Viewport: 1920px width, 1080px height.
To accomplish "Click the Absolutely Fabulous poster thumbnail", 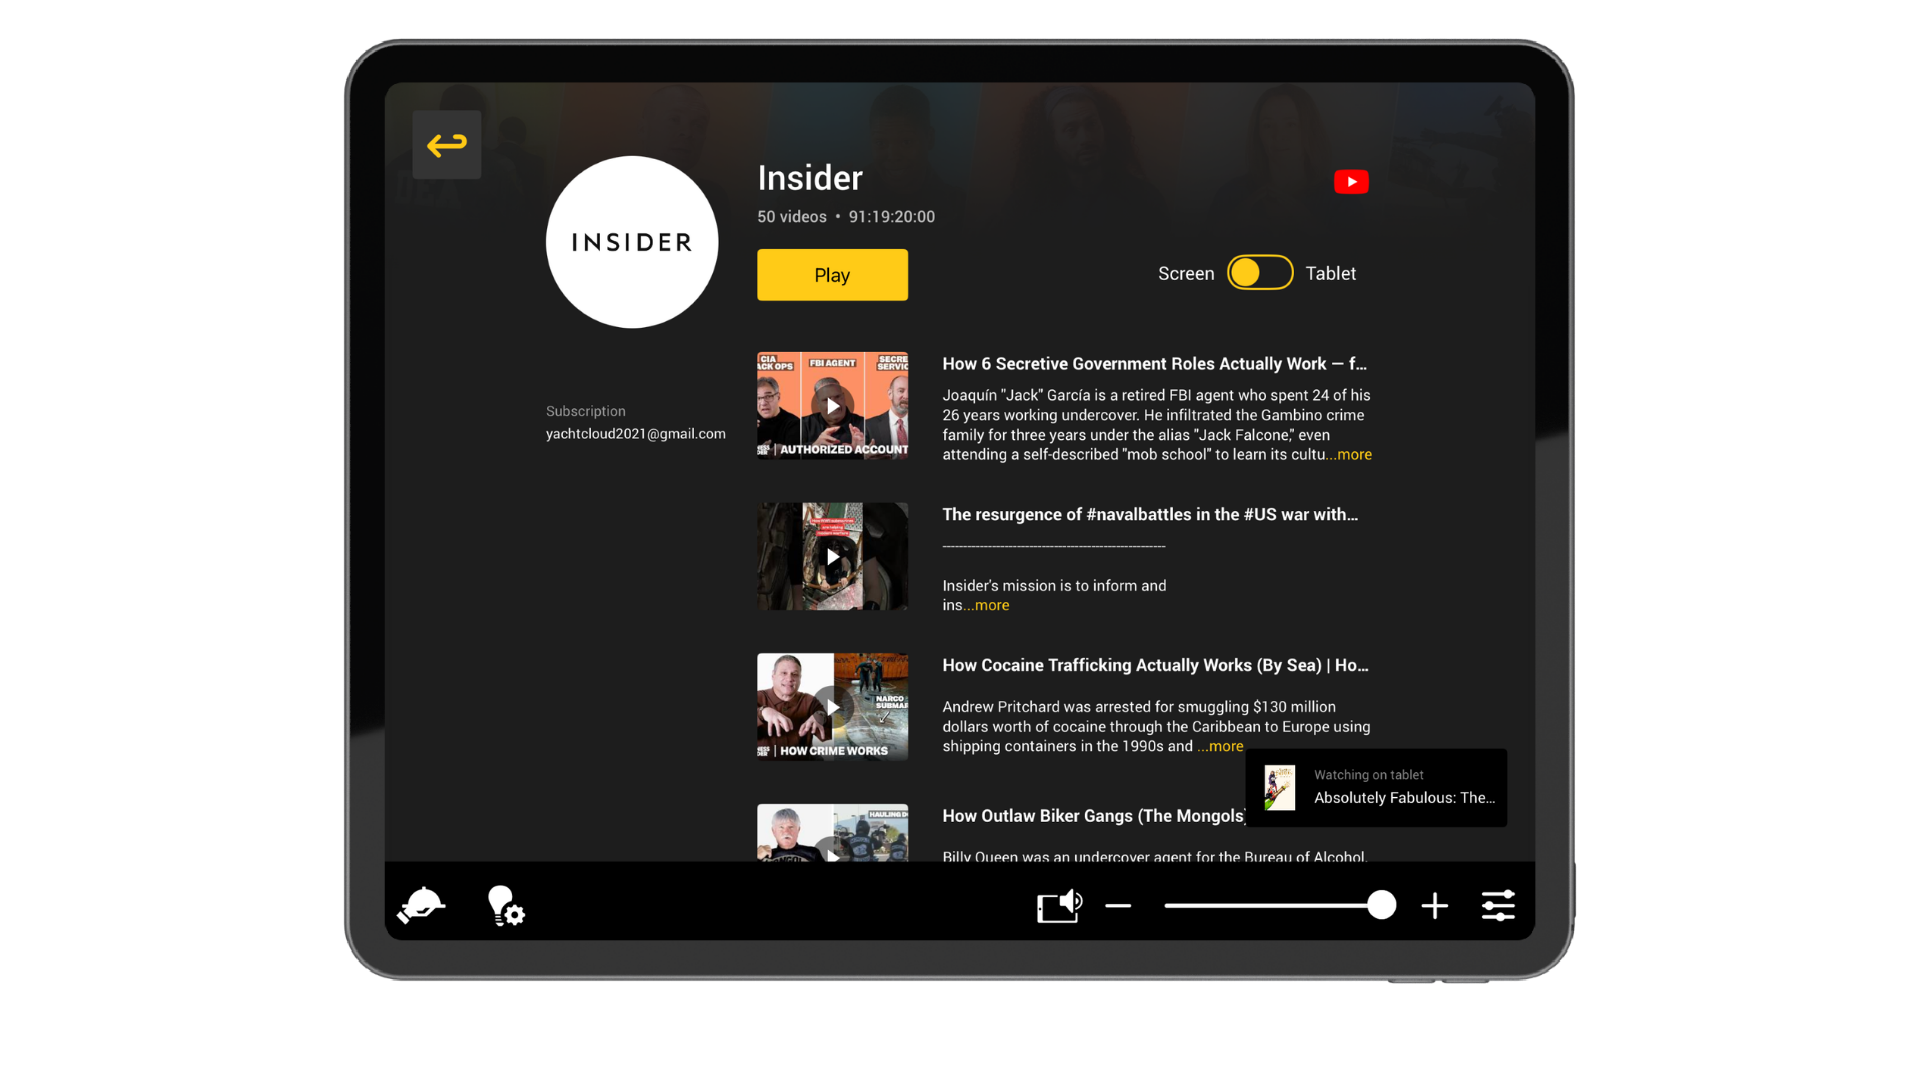I will [1280, 788].
